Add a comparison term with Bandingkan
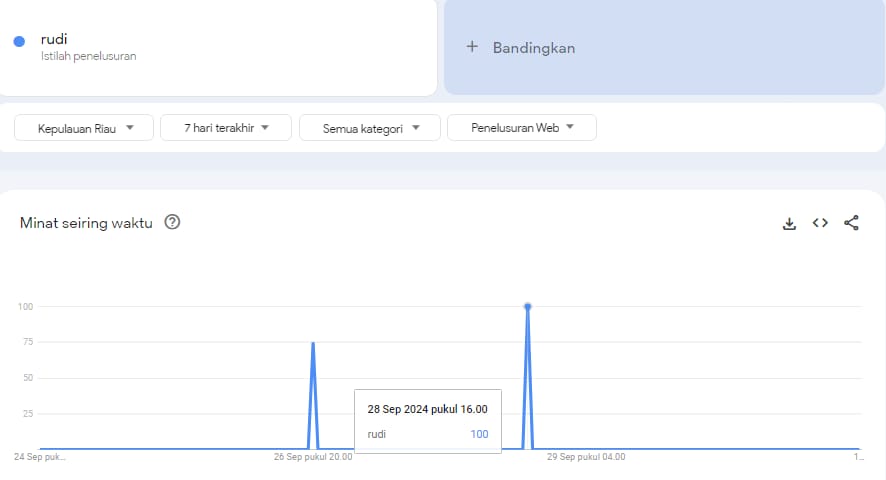 click(664, 47)
